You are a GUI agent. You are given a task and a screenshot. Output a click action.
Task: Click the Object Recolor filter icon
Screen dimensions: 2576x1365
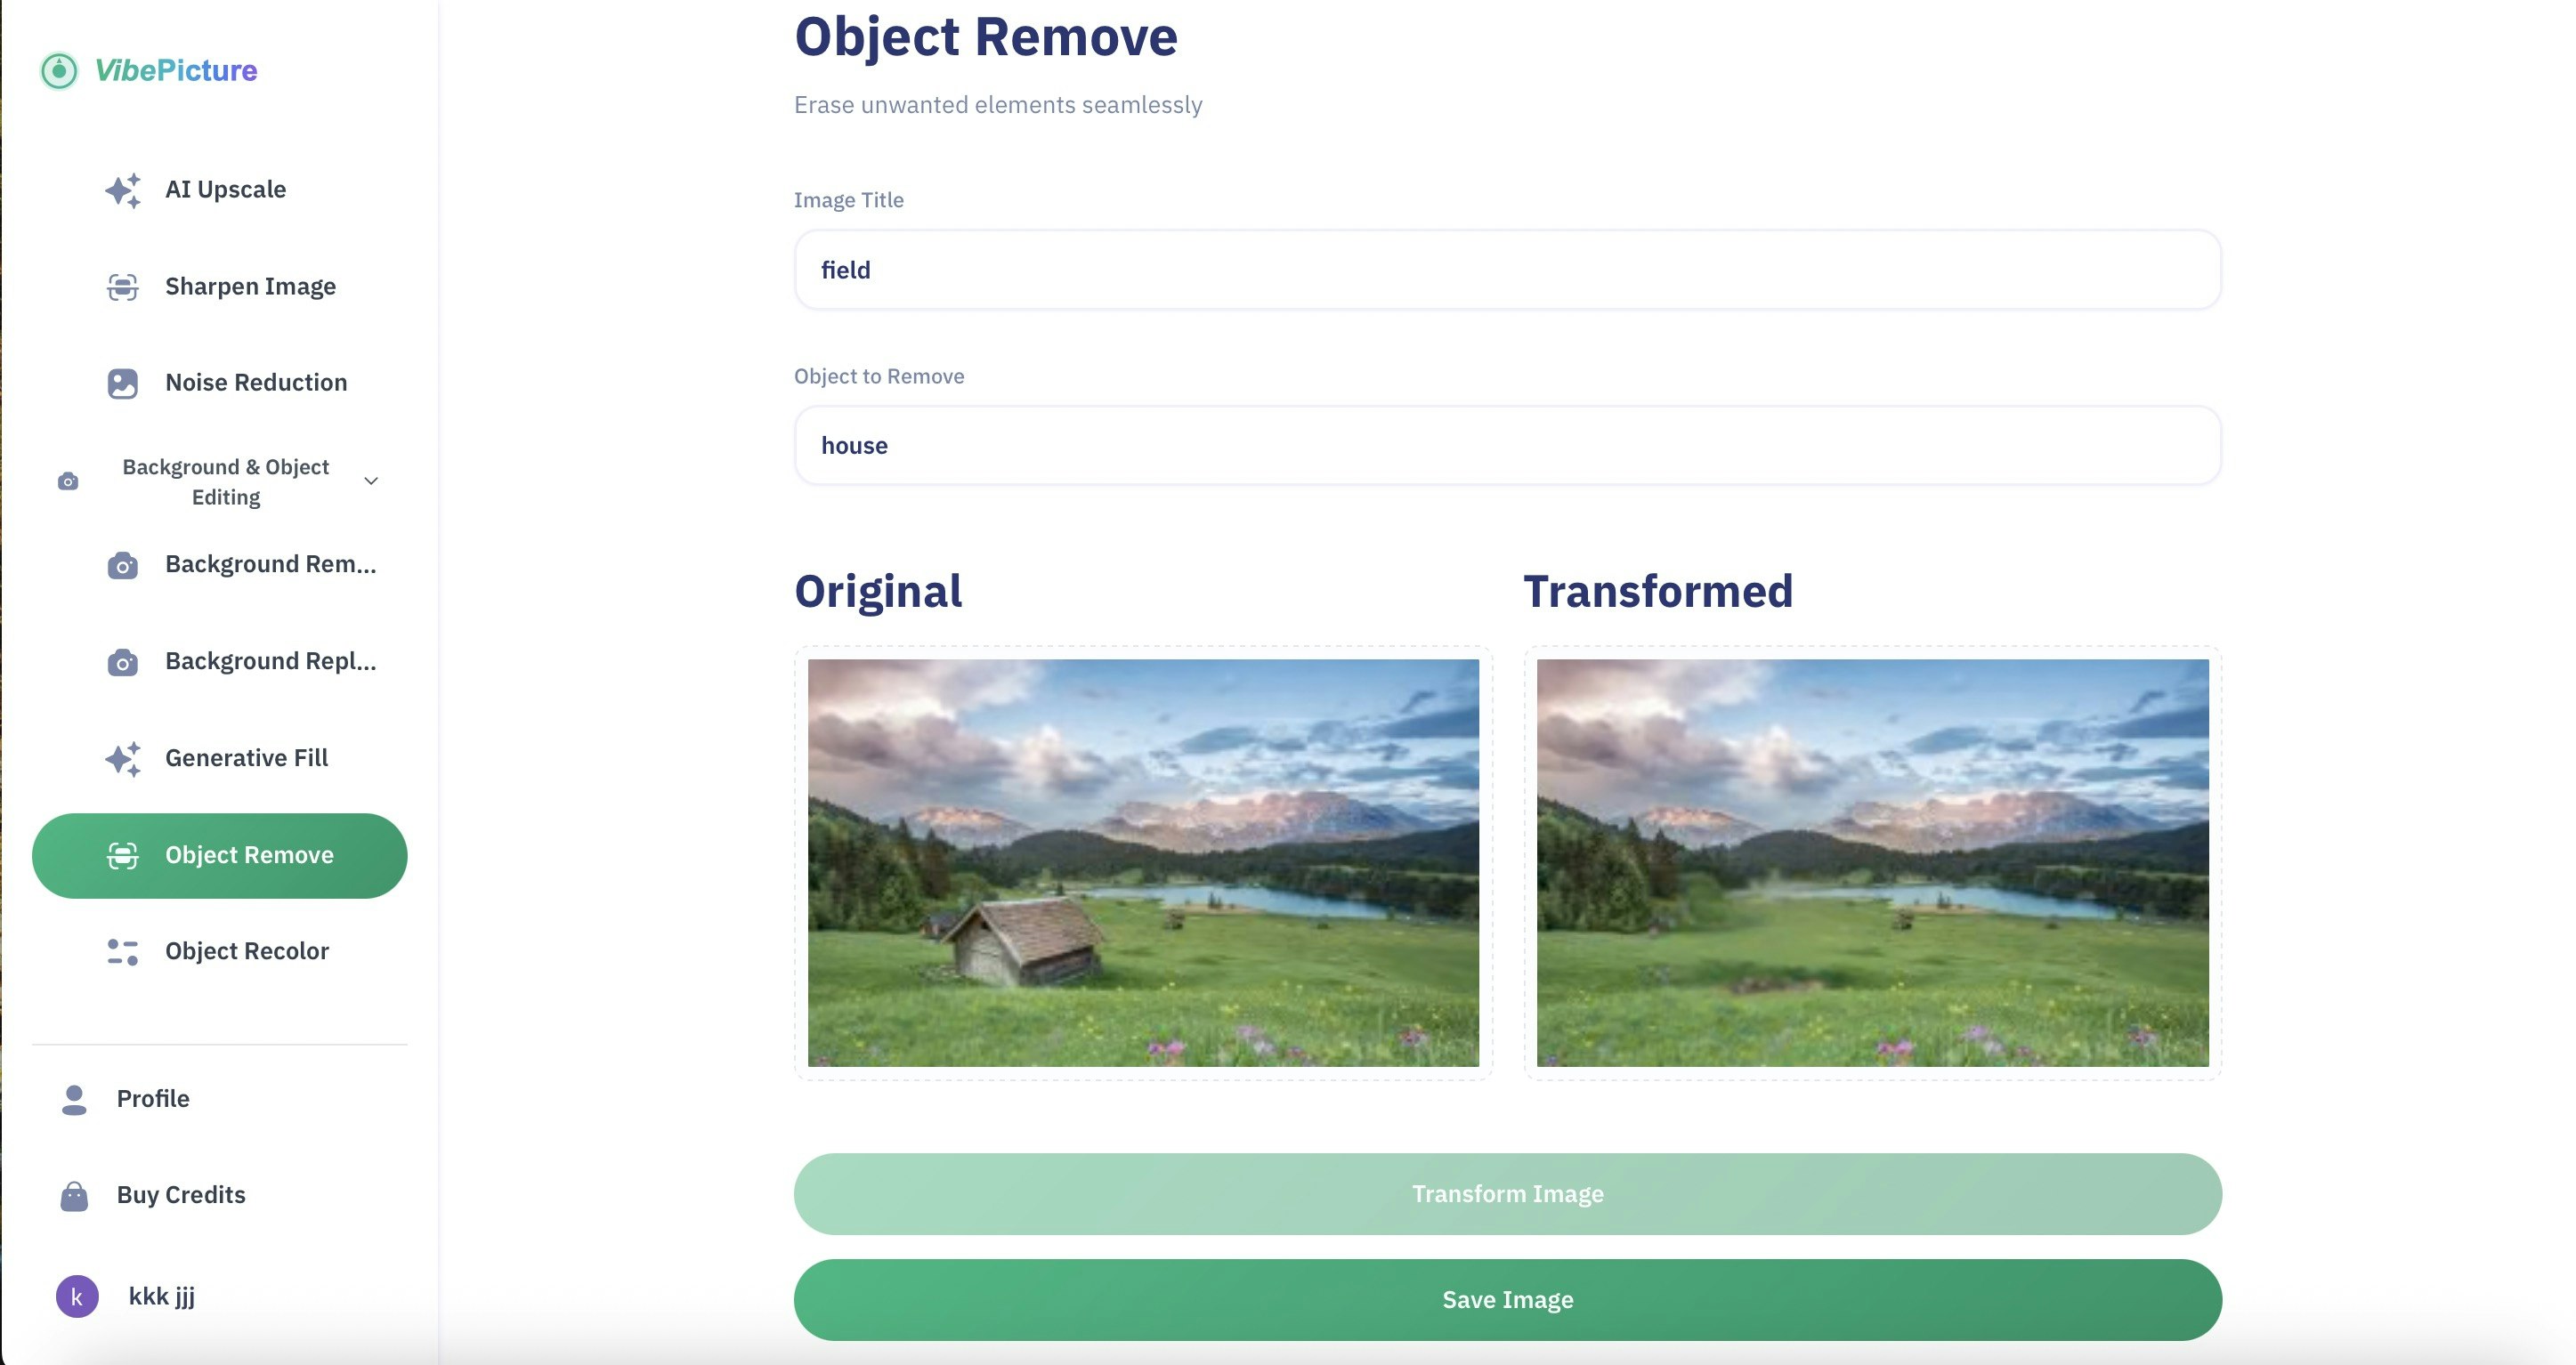pyautogui.click(x=122, y=952)
